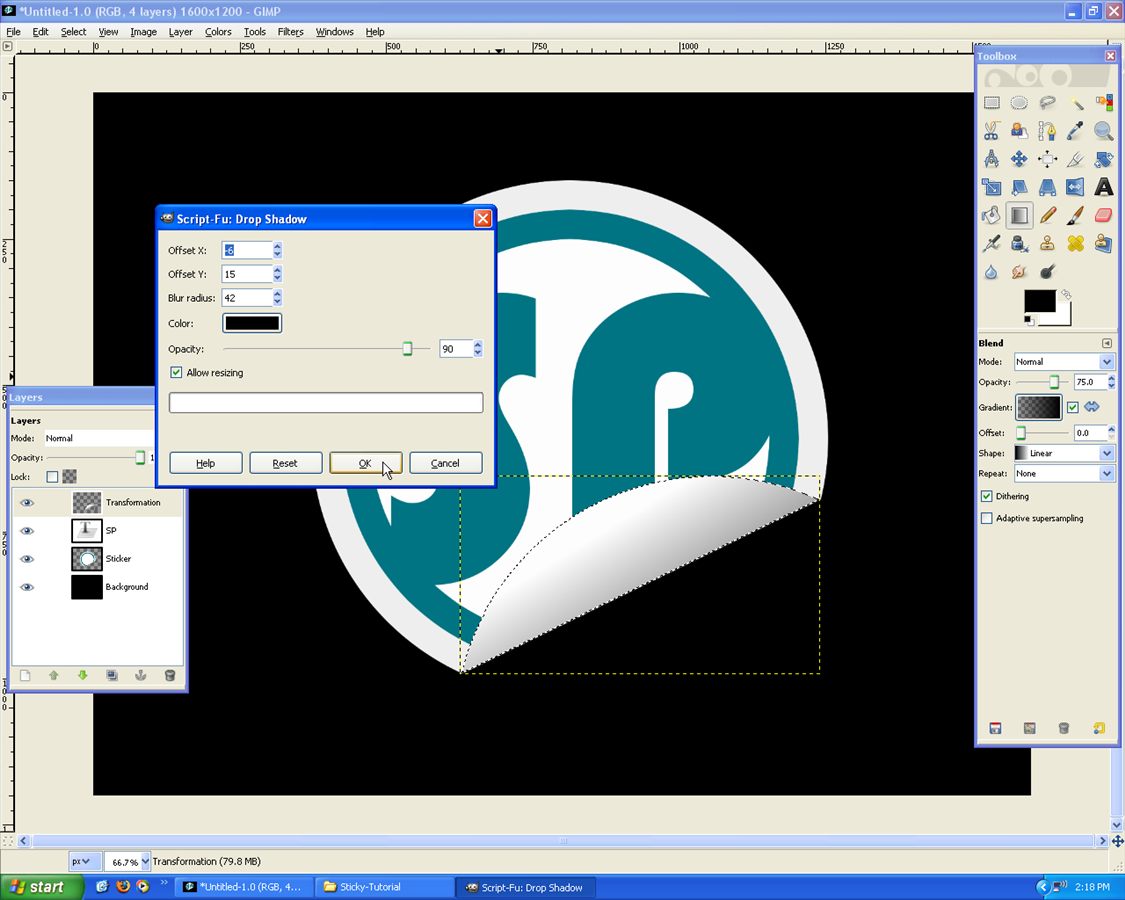This screenshot has height=900, width=1125.
Task: Select the Paintbrush tool
Action: [1075, 215]
